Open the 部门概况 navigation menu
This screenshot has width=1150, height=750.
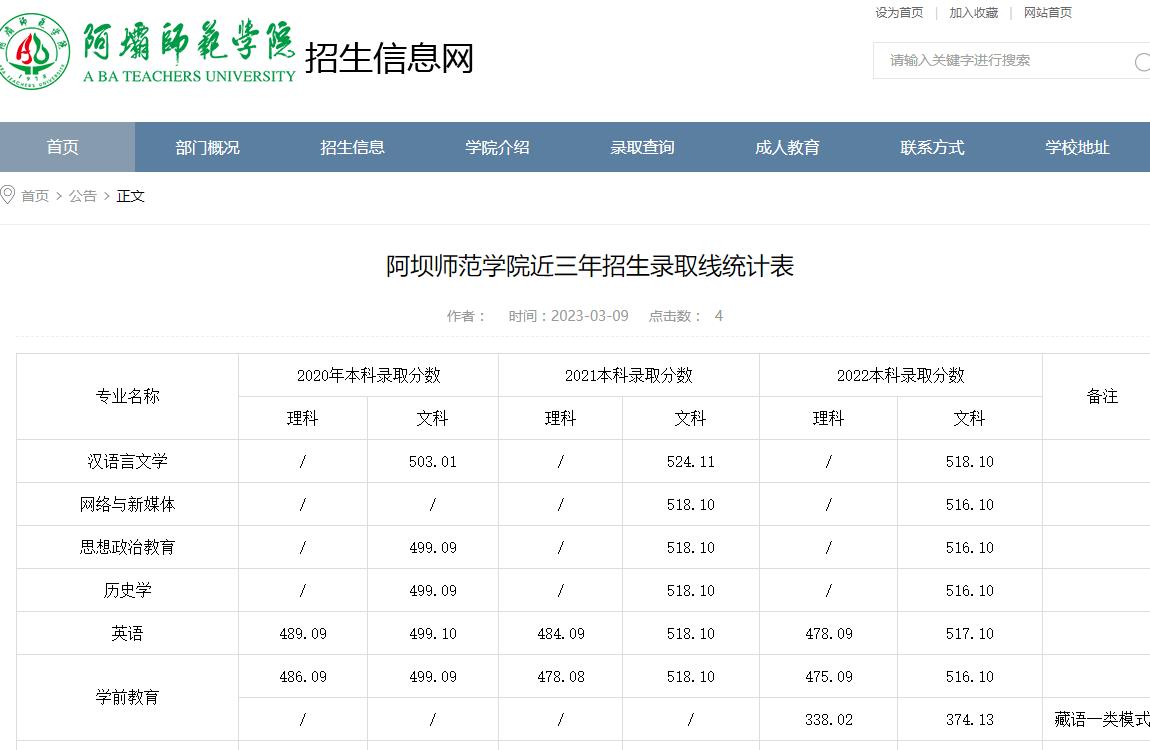click(x=208, y=147)
